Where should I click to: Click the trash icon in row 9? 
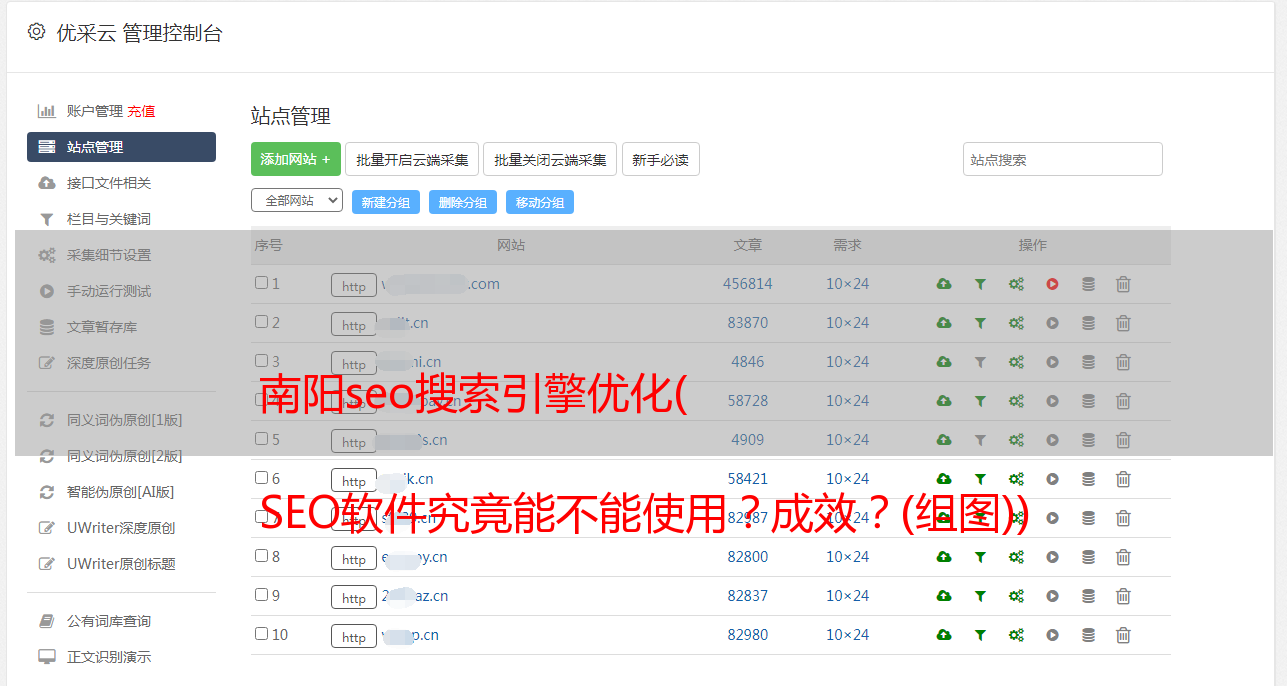pyautogui.click(x=1123, y=596)
